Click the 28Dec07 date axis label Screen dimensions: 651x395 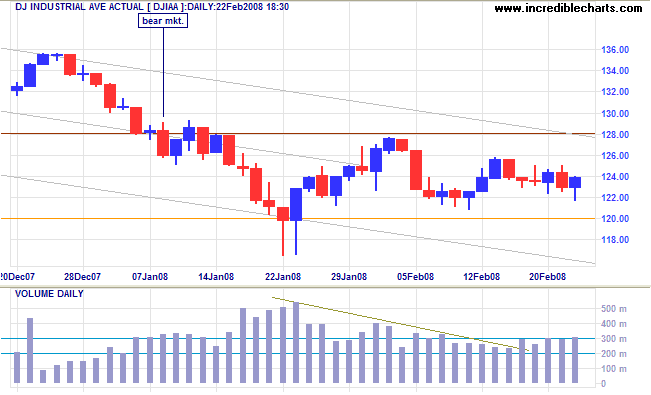coord(83,277)
